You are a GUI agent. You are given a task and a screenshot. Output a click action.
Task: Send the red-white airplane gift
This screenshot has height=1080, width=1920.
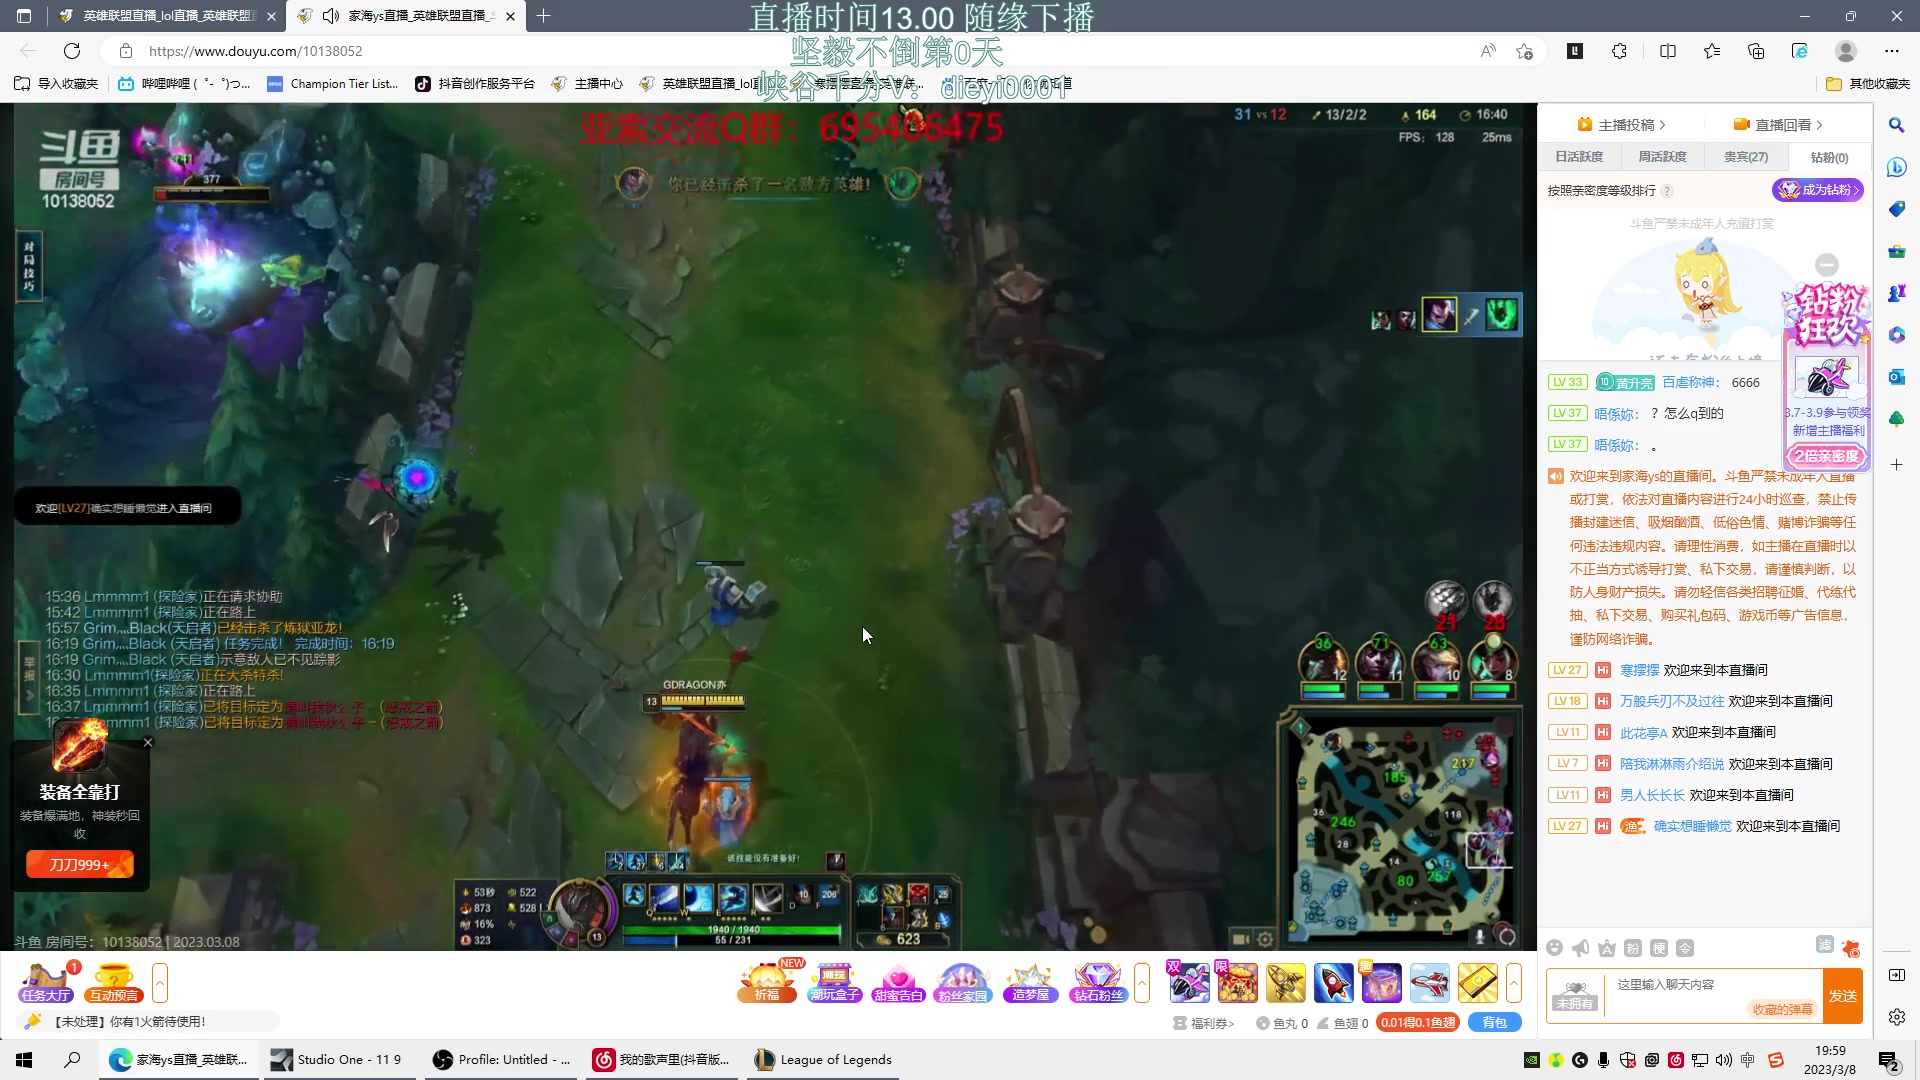coord(1429,982)
